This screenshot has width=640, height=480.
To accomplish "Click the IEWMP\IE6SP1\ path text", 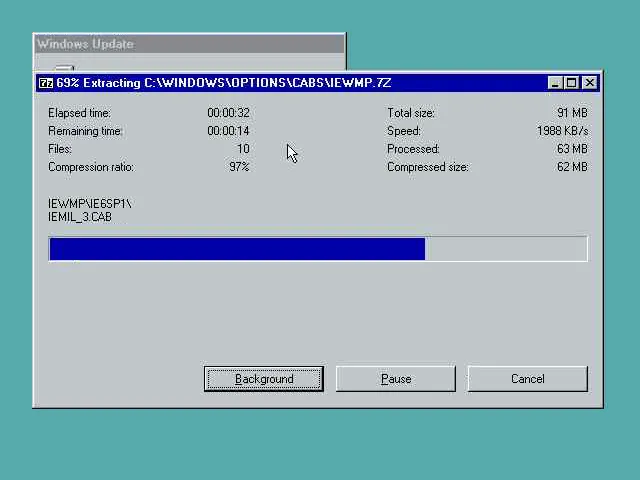I will coord(90,203).
